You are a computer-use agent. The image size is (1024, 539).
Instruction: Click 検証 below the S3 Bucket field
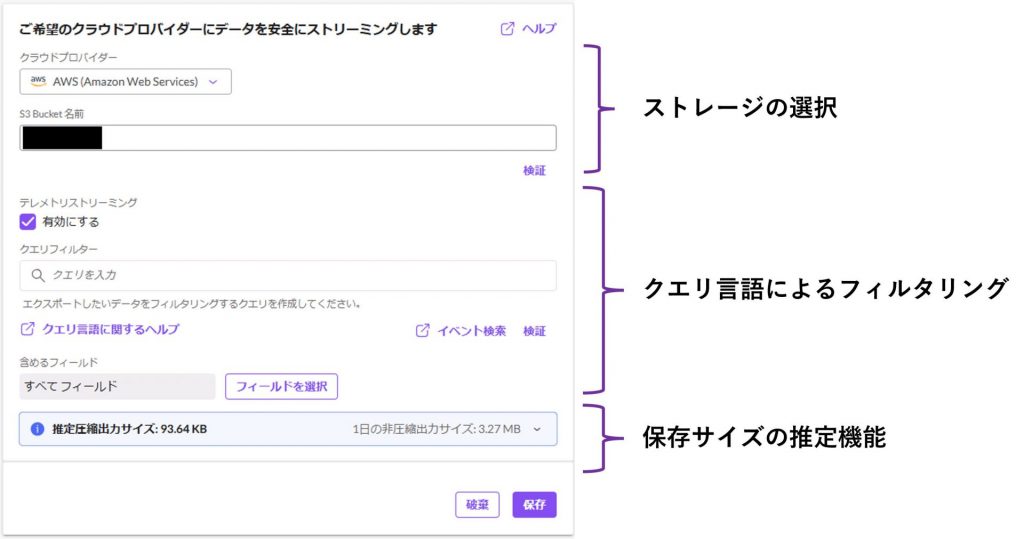[x=534, y=171]
